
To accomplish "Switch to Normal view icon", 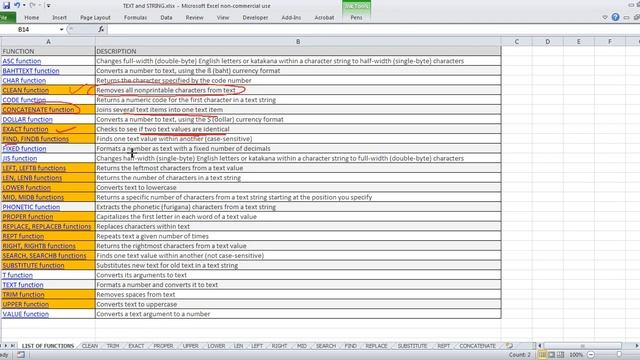I will (542, 355).
